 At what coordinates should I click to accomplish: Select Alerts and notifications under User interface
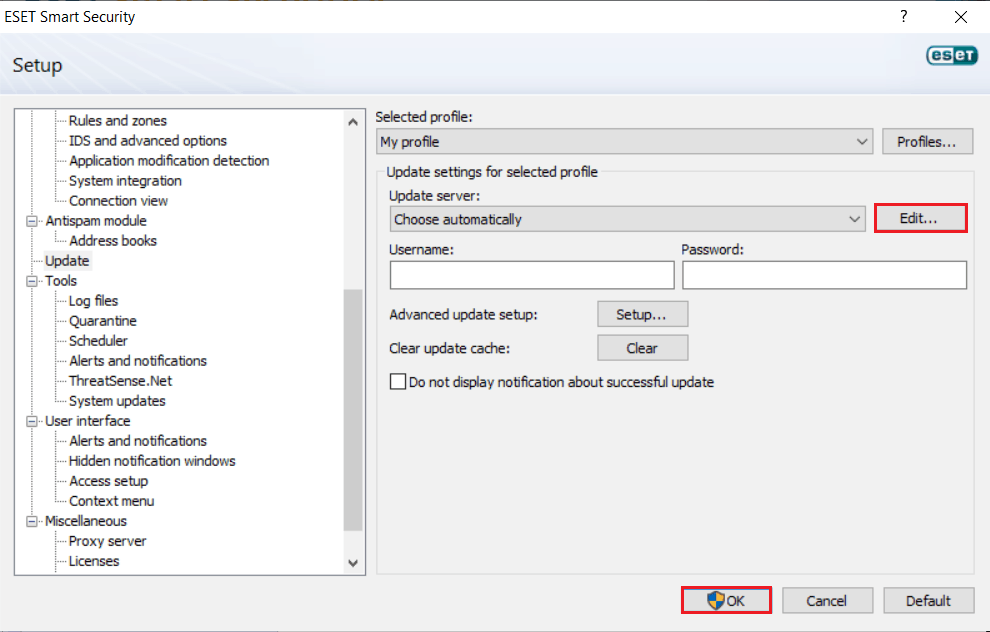(x=138, y=441)
